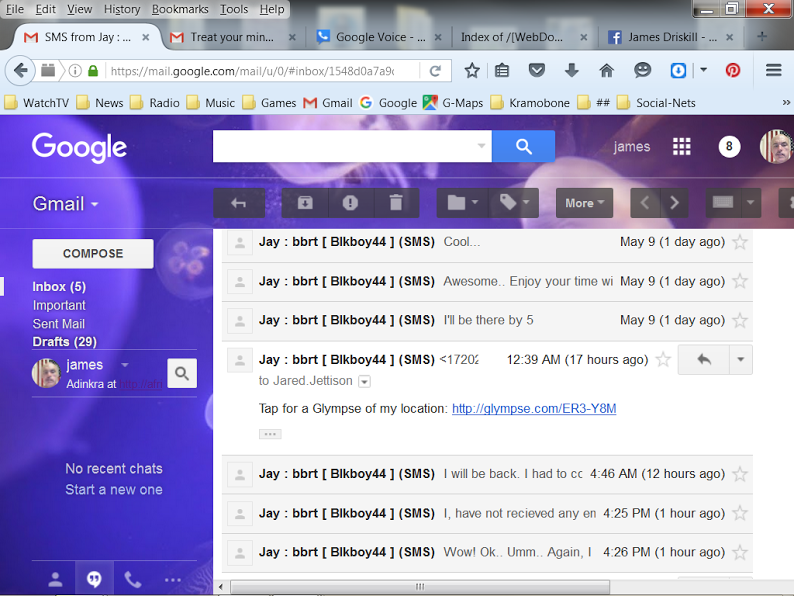Open a new browser tab with plus

[x=762, y=36]
